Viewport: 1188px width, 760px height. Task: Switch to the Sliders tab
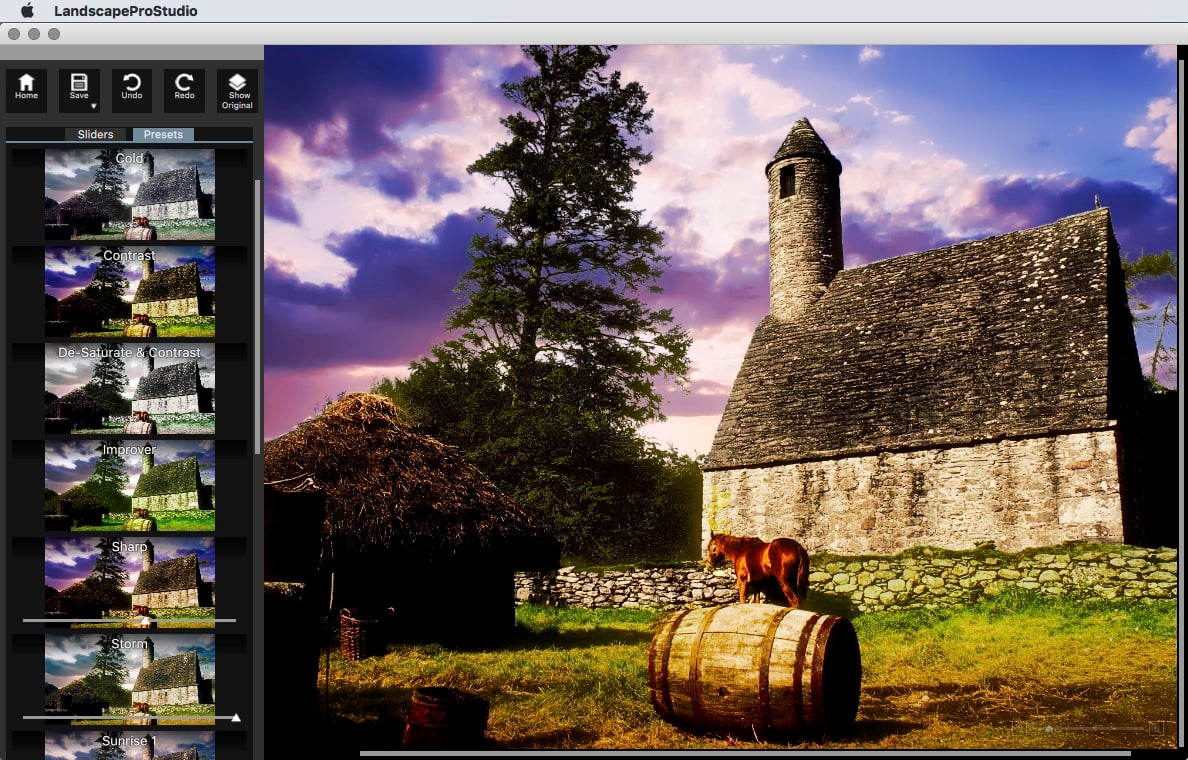96,134
